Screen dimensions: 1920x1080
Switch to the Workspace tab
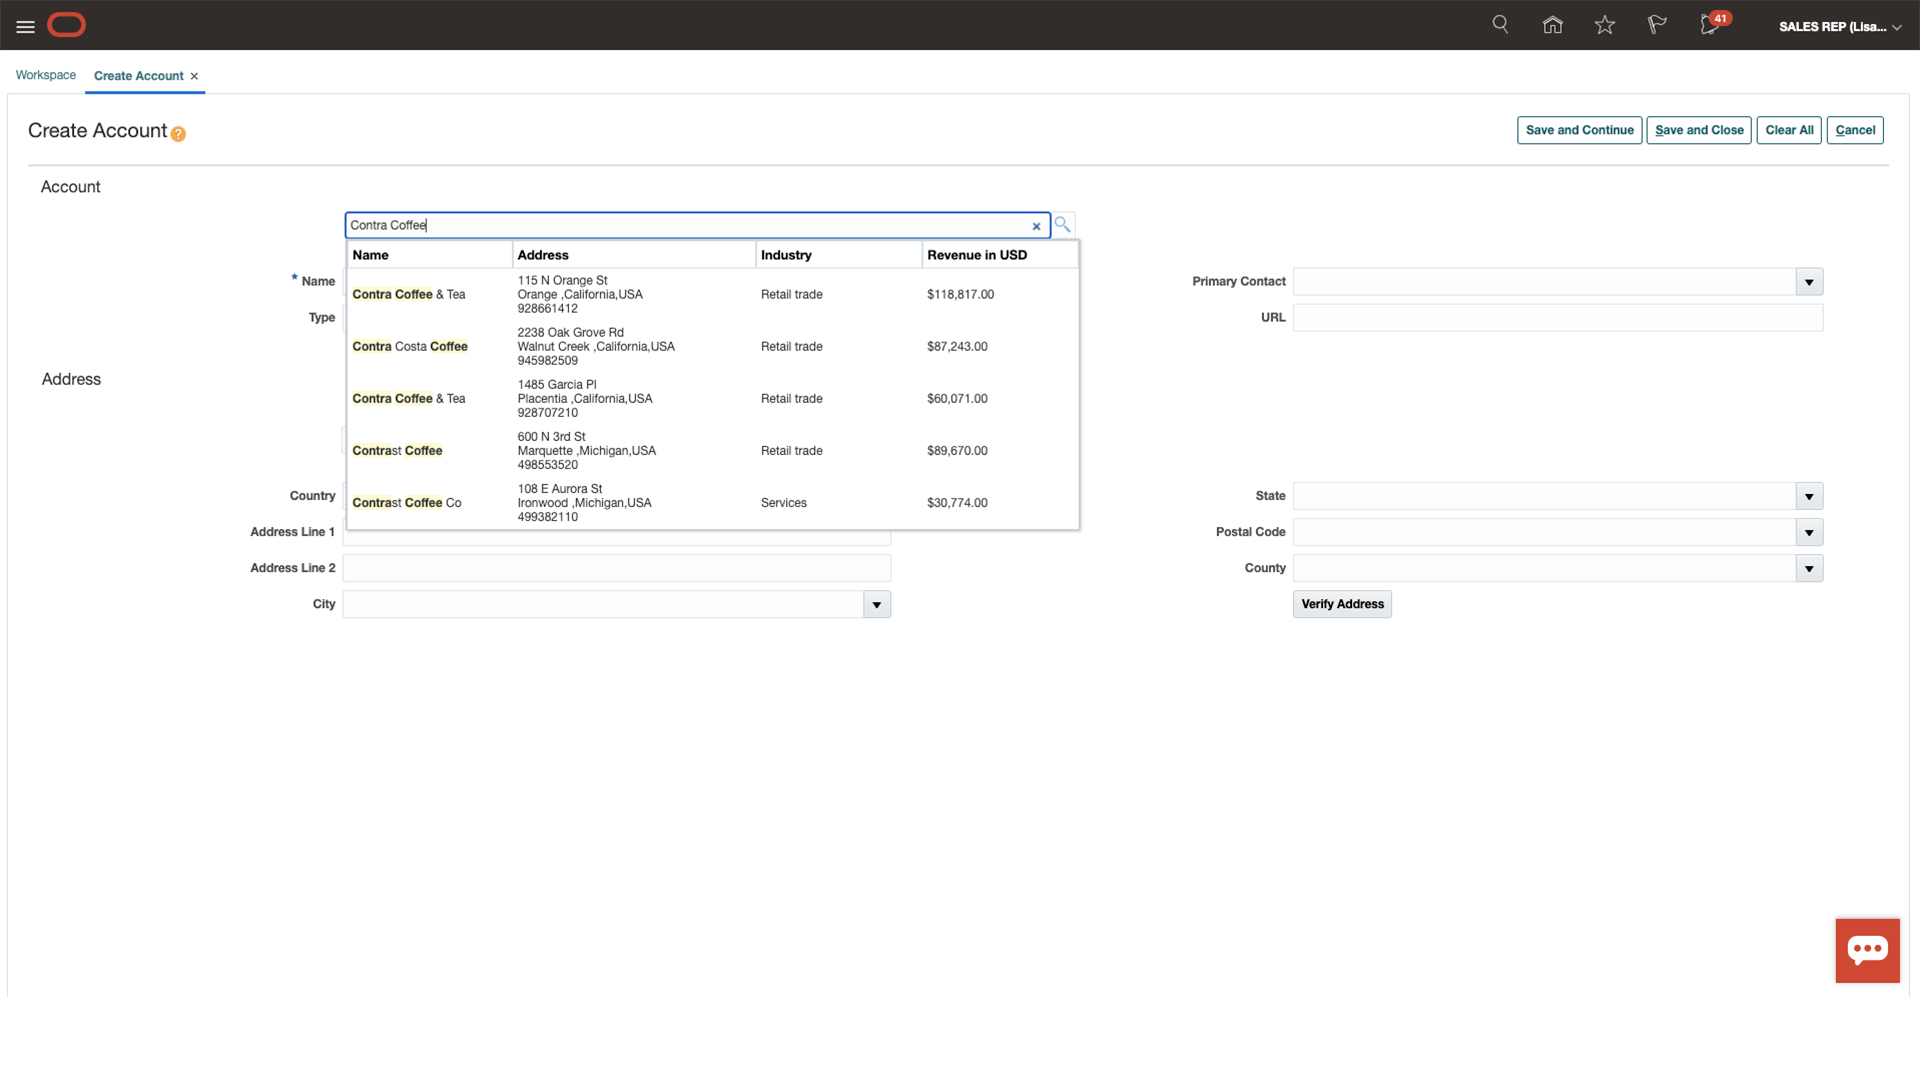pyautogui.click(x=46, y=75)
